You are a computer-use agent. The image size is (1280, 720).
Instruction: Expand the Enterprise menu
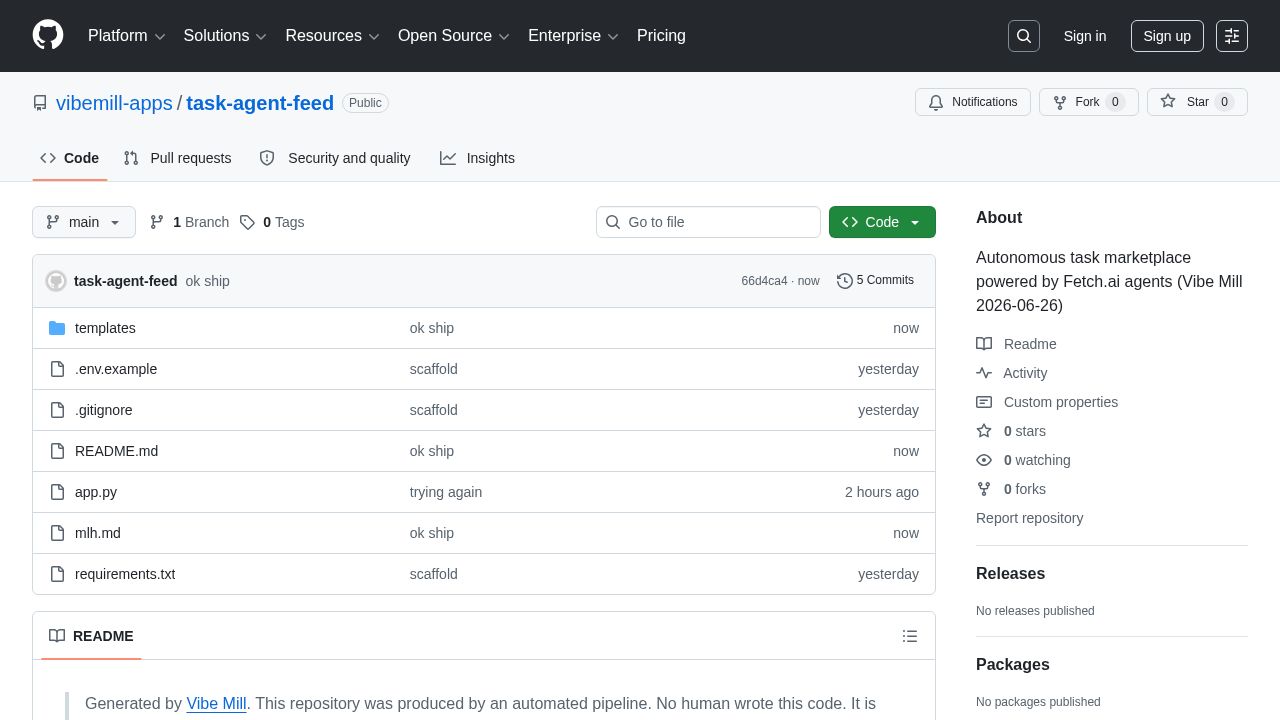click(x=573, y=36)
